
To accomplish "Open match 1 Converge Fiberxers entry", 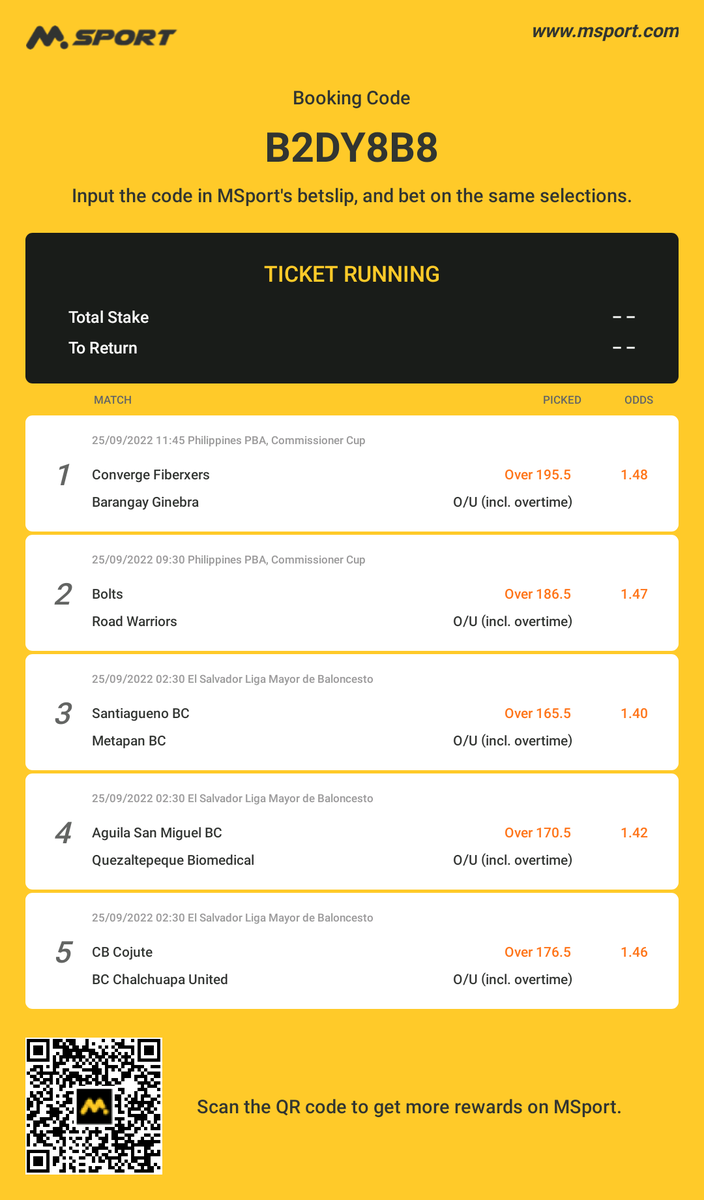I will click(x=352, y=474).
